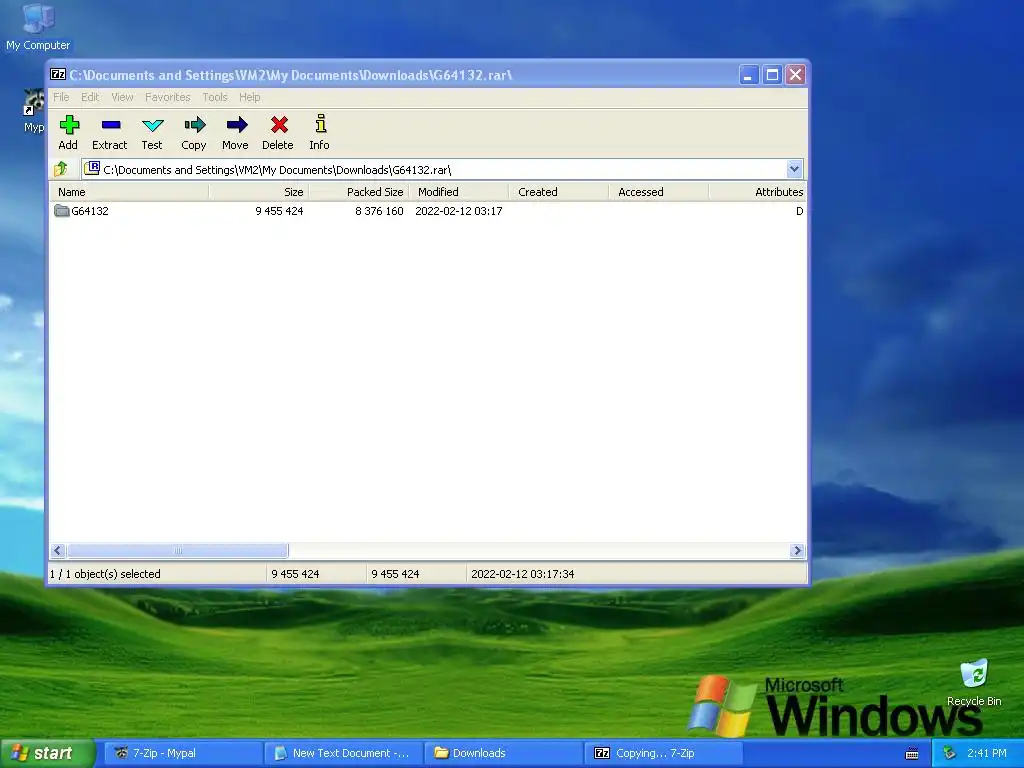
Task: Click the packed size 8 376 160
Action: (379, 211)
